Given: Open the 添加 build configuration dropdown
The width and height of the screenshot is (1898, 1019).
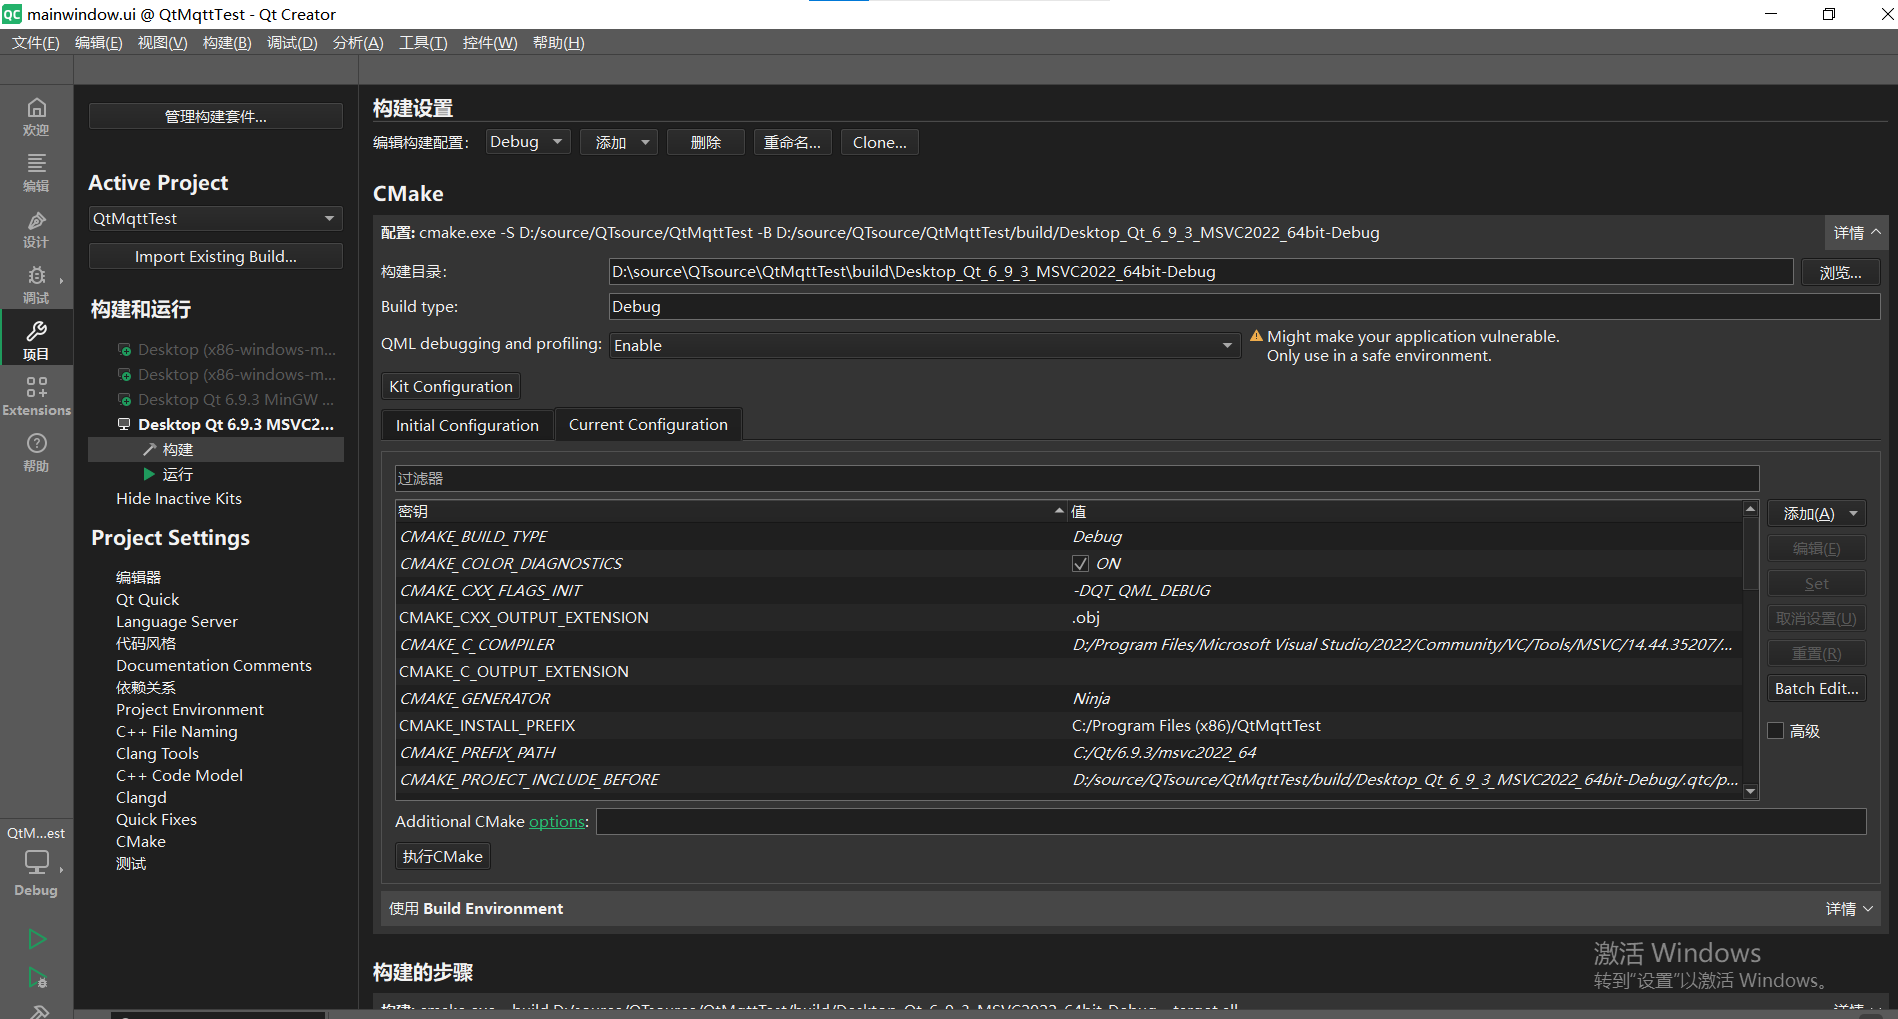Looking at the screenshot, I should click(620, 142).
